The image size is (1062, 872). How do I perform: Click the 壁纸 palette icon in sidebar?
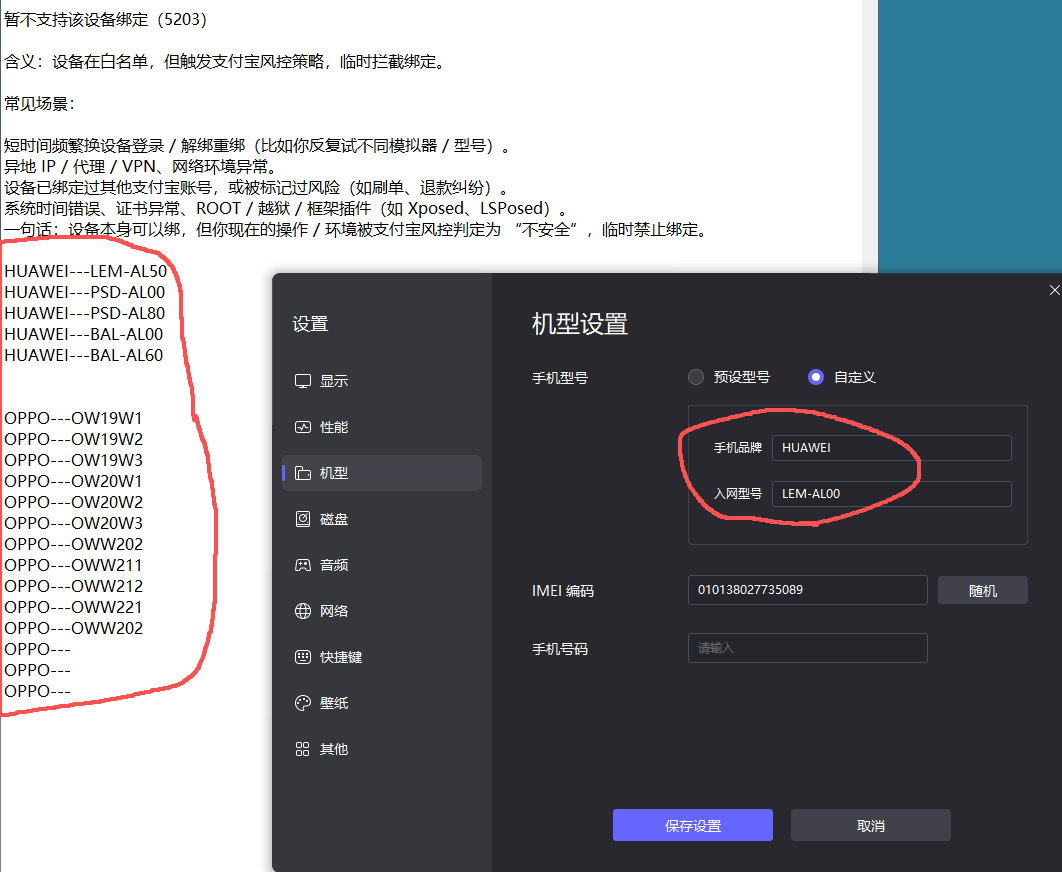pos(303,703)
